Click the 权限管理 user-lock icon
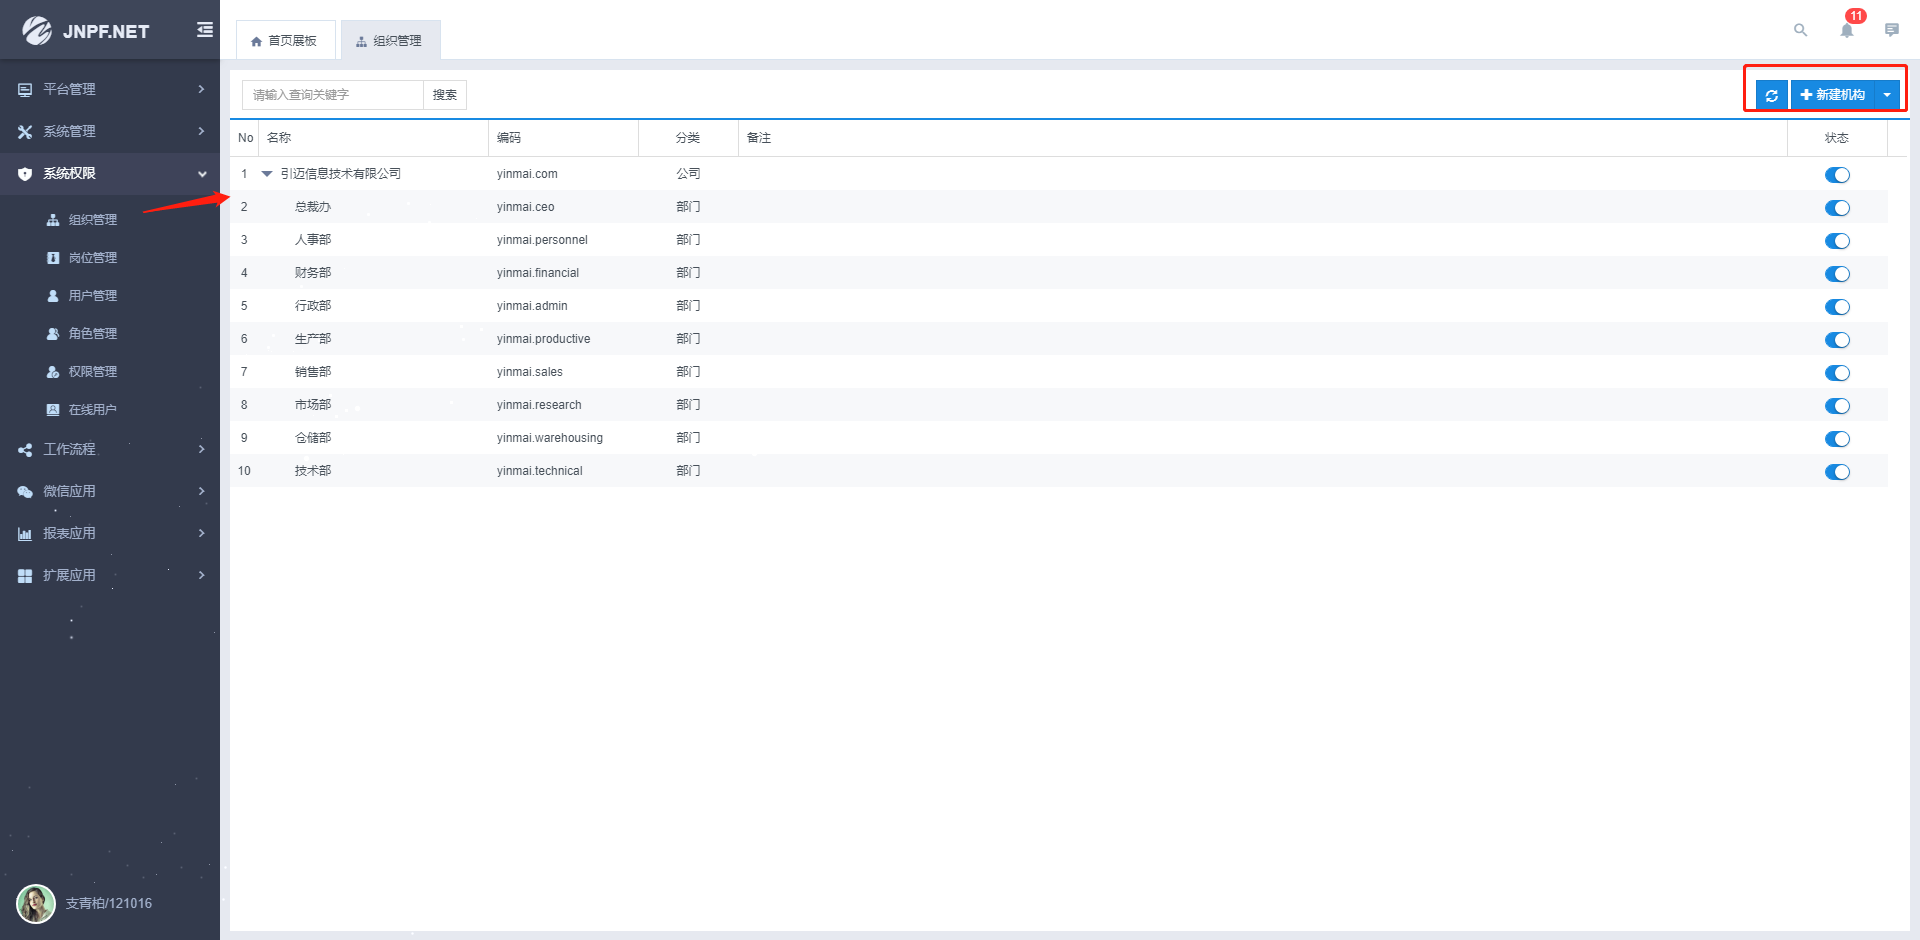Image resolution: width=1920 pixels, height=940 pixels. coord(53,372)
